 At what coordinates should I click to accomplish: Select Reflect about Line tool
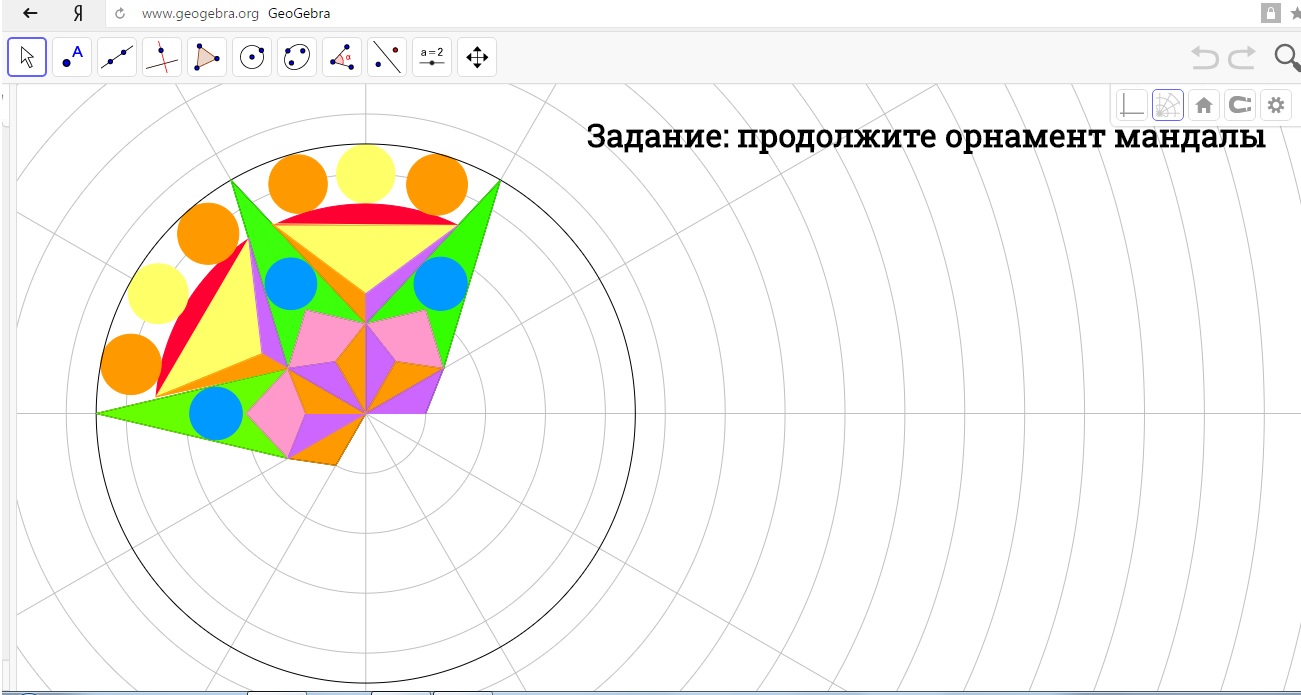pyautogui.click(x=387, y=57)
